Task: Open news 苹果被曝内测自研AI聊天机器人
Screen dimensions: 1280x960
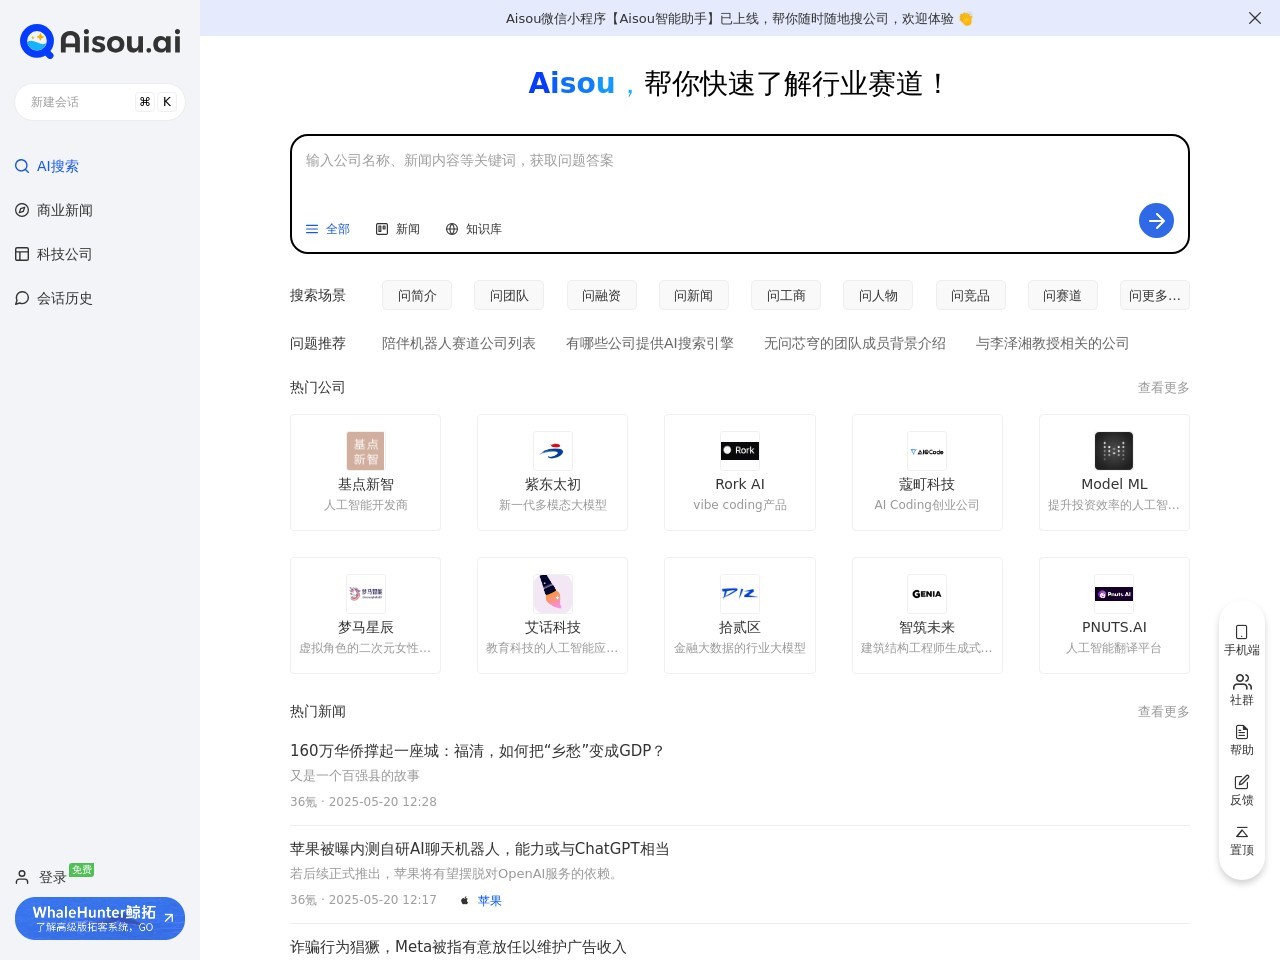Action: click(x=480, y=848)
